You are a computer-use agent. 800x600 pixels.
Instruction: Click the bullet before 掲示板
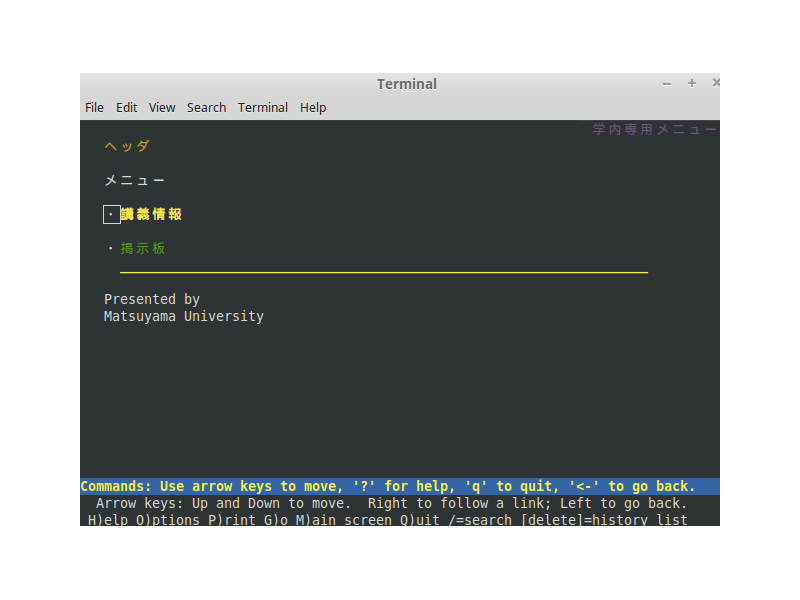111,248
